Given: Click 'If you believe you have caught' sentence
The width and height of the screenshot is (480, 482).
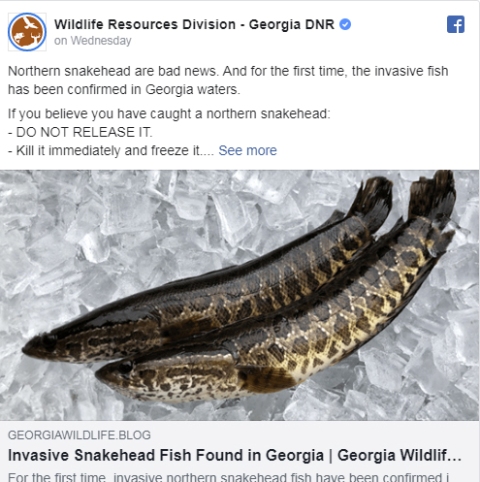Looking at the screenshot, I should pos(169,114).
